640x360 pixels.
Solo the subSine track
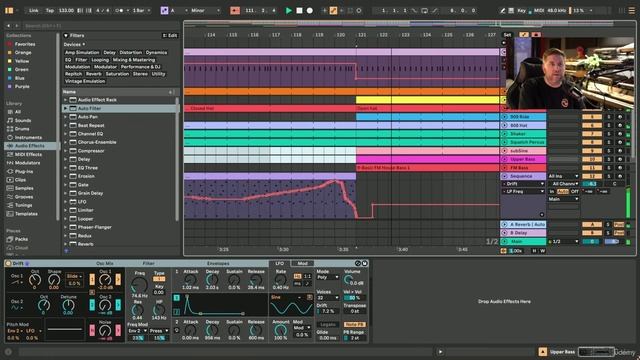pos(609,151)
